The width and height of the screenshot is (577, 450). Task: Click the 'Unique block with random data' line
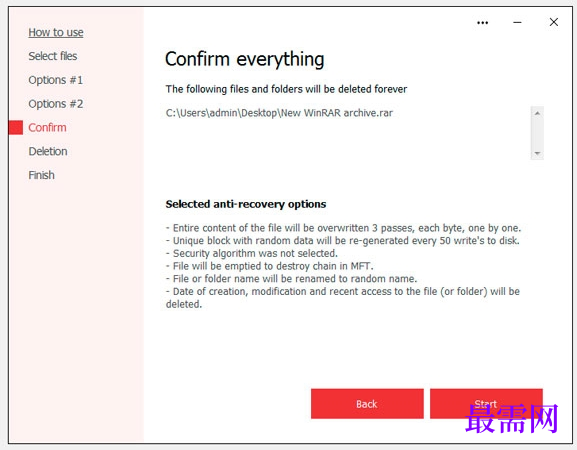[343, 241]
